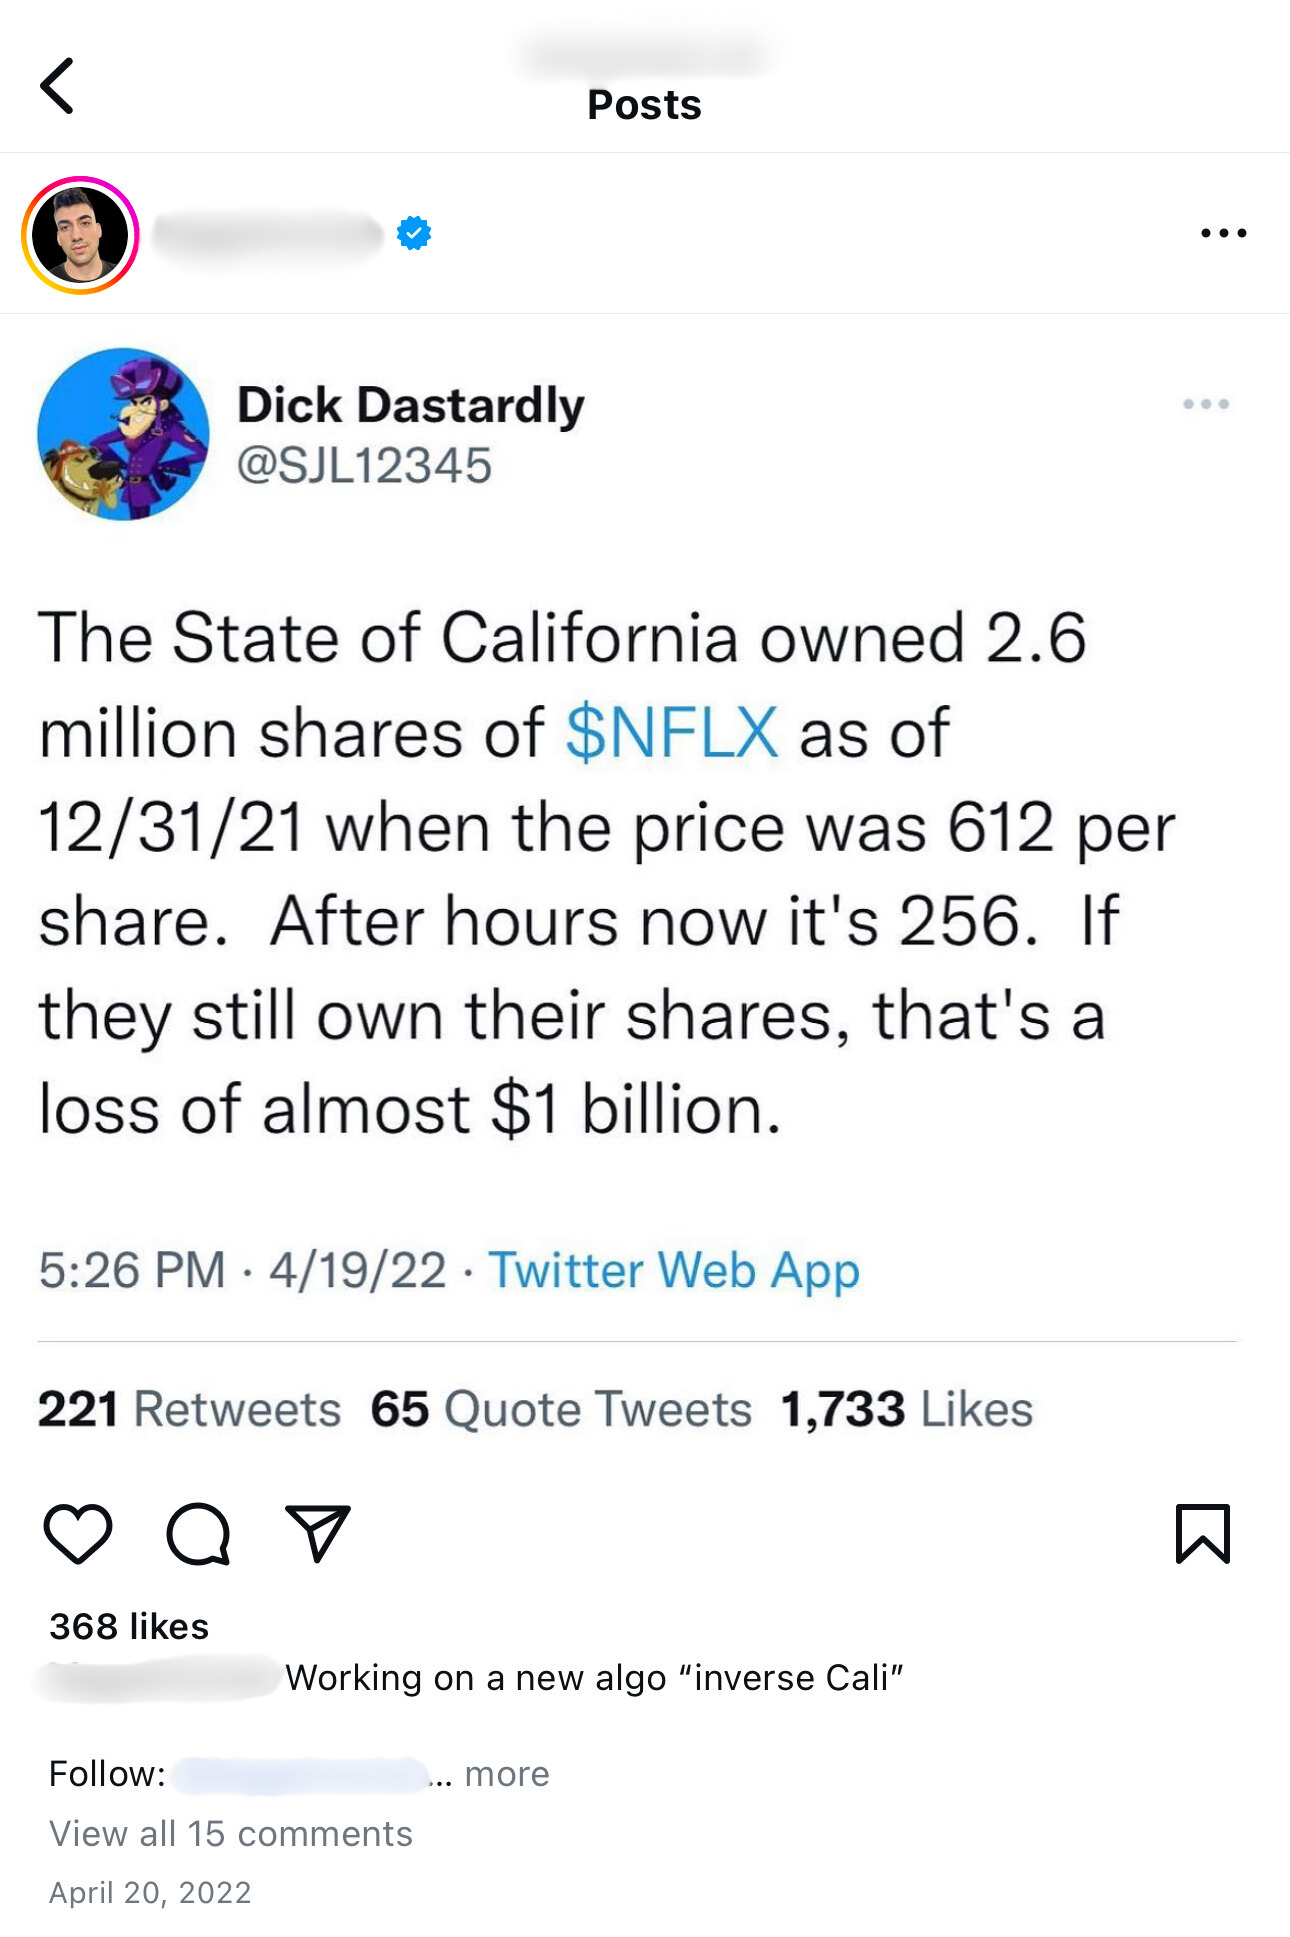
Task: Save post with bookmark icon
Action: [1202, 1533]
